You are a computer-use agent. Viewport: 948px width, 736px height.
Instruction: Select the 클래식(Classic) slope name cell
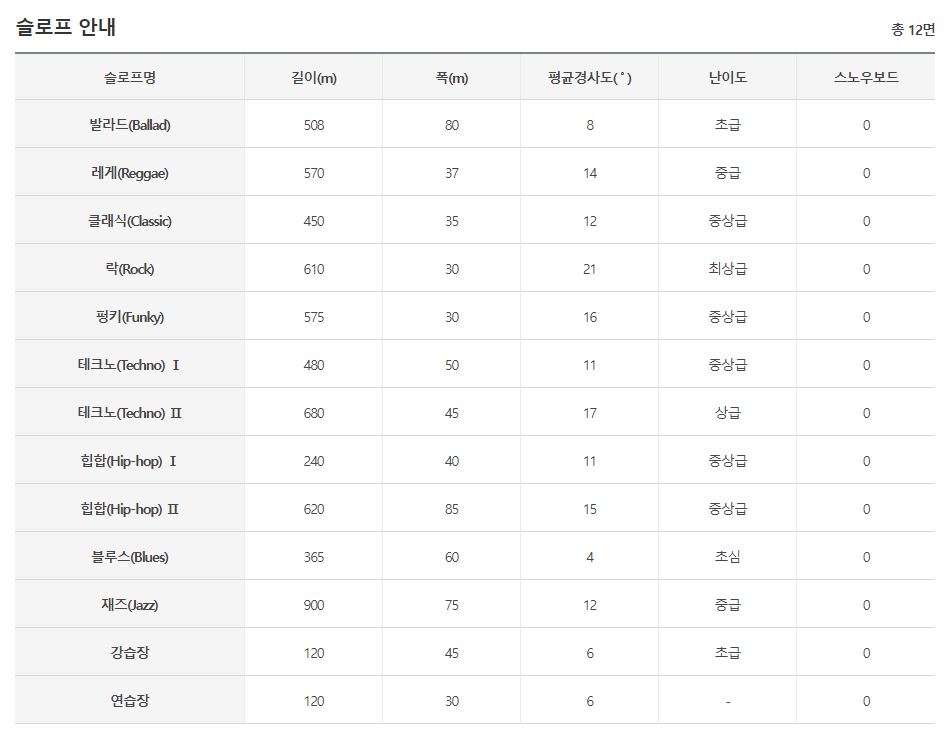129,221
